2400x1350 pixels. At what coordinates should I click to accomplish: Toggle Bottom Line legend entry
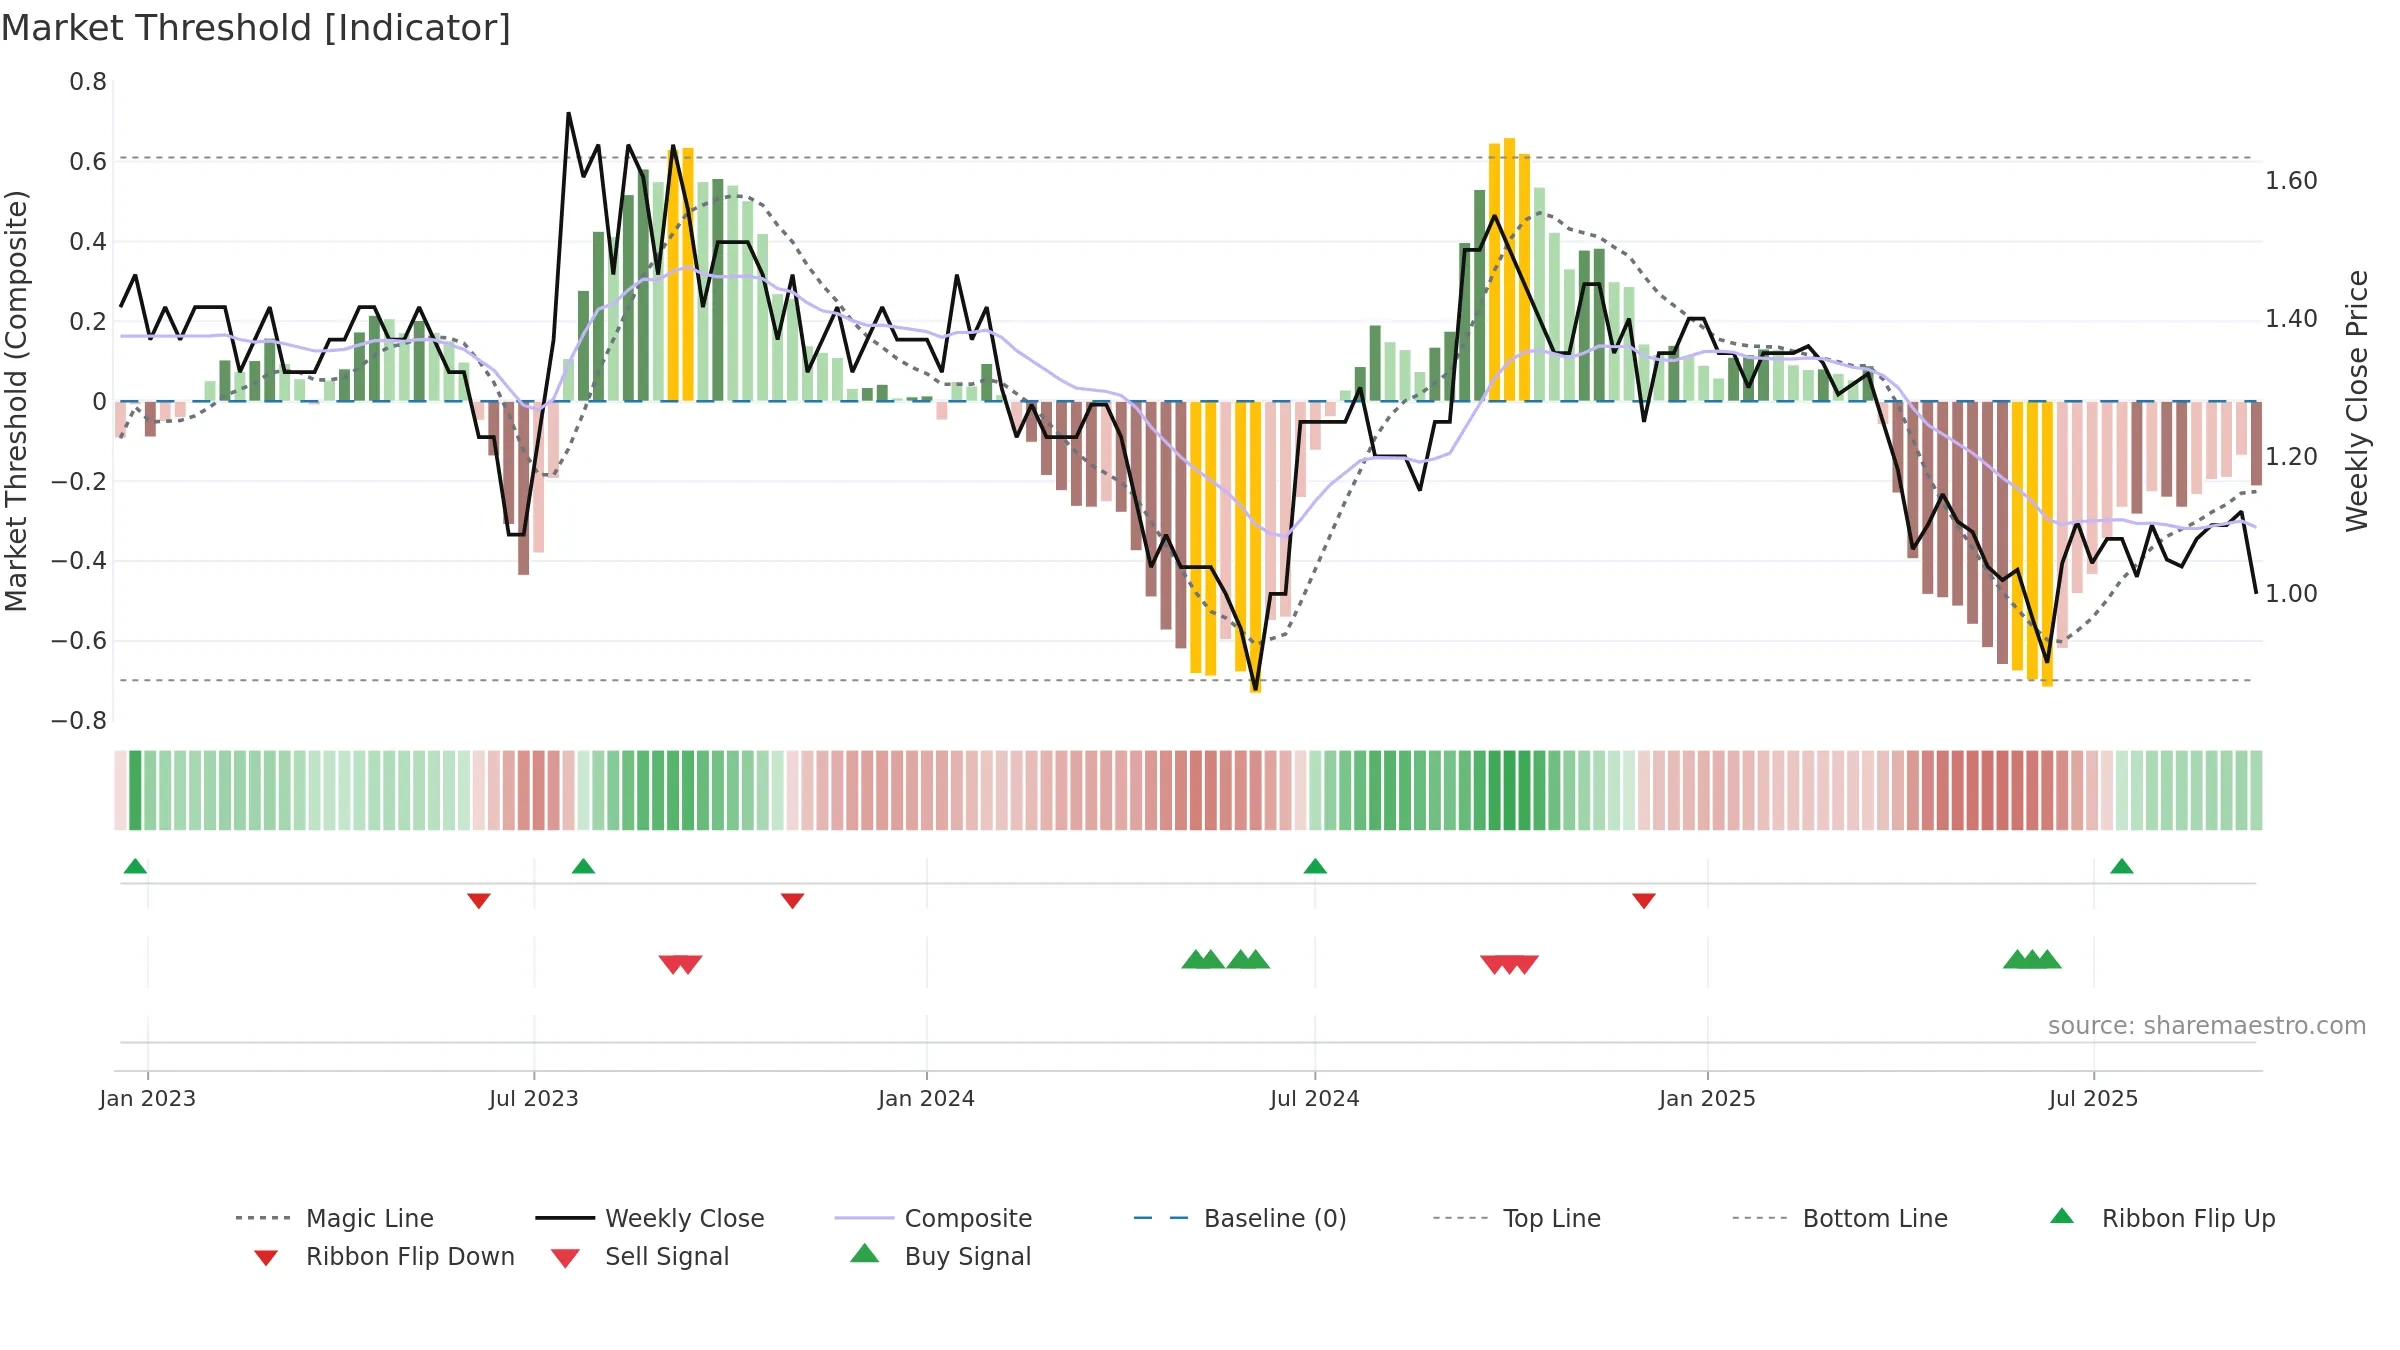point(1840,1218)
